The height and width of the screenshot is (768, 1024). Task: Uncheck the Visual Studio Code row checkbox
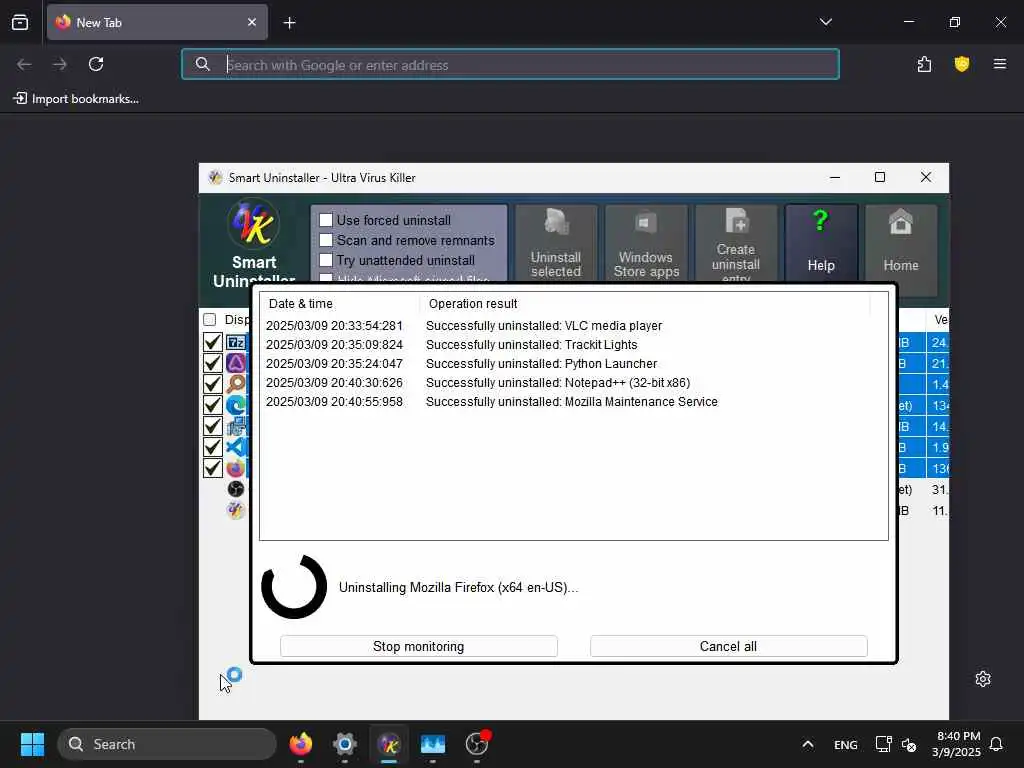point(213,447)
